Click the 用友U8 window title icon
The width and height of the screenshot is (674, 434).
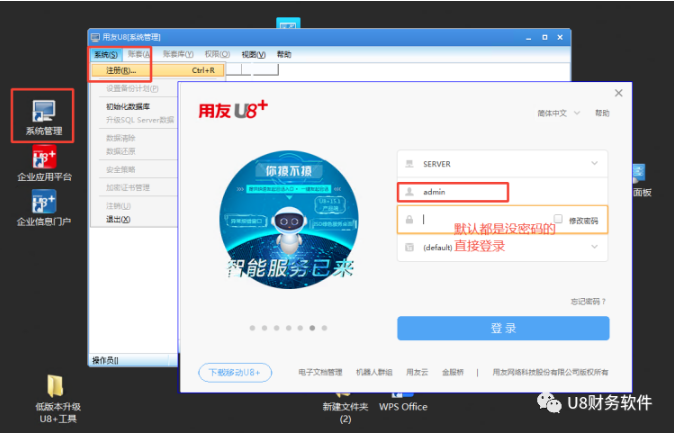(x=95, y=37)
